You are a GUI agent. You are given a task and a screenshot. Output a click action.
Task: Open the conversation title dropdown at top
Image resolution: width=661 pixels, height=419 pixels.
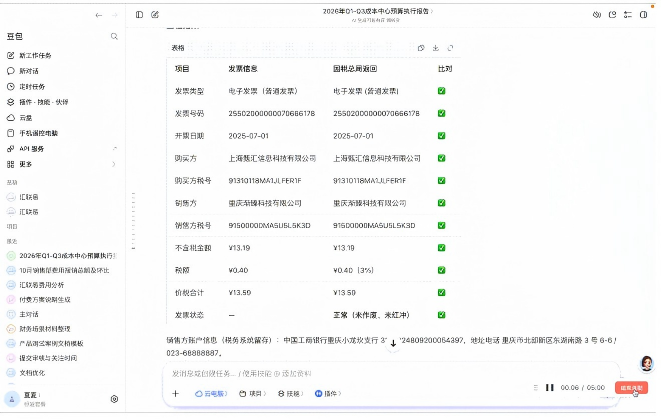[x=378, y=11]
